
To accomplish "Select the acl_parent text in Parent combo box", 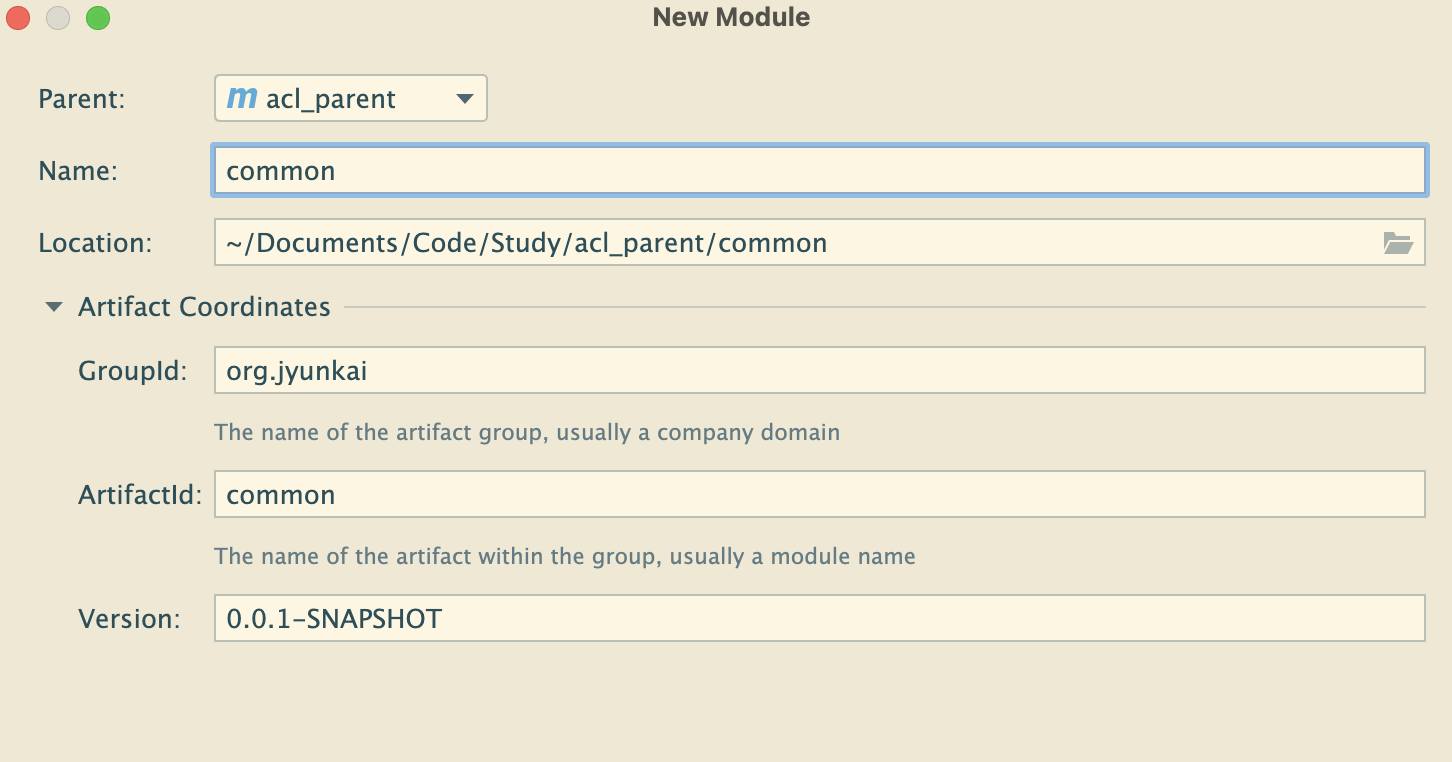I will (x=331, y=99).
